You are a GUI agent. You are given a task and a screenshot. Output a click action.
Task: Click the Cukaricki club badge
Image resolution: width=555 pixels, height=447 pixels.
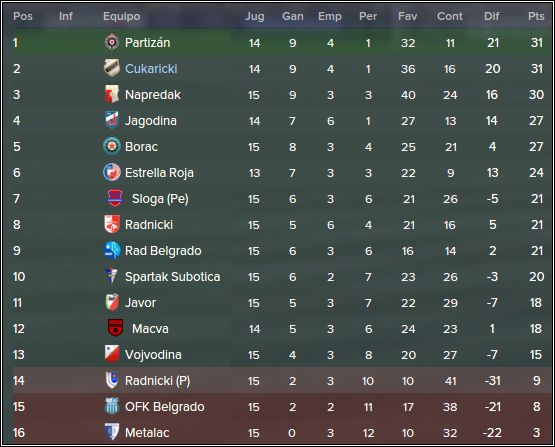click(111, 68)
